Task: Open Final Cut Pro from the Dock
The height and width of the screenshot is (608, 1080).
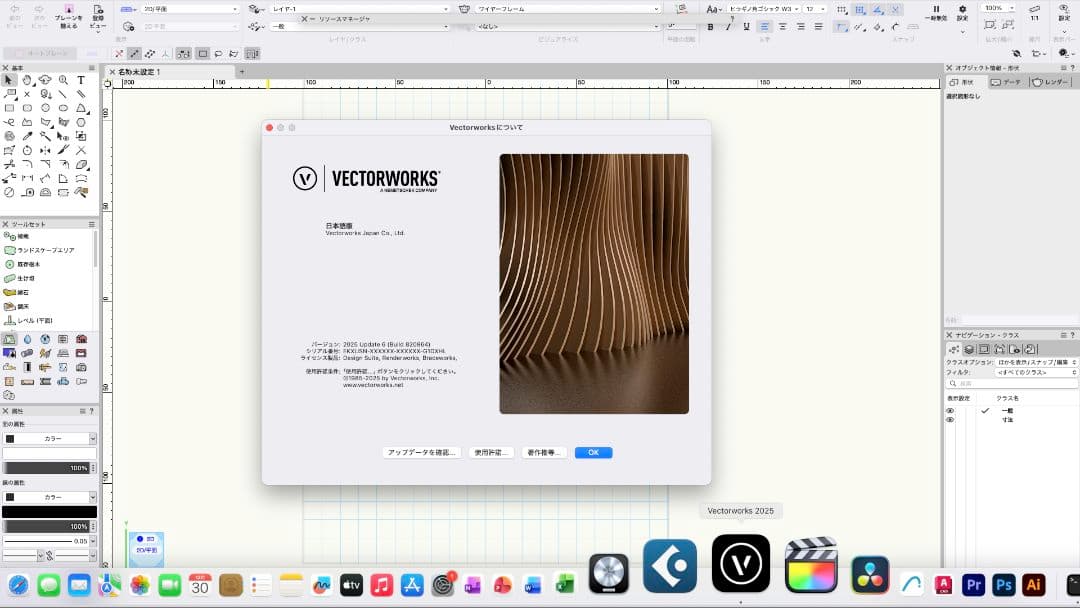Action: coord(811,574)
